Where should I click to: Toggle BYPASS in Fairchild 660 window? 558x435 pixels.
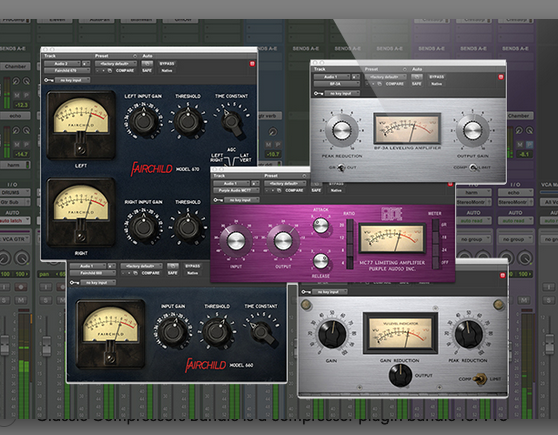coord(193,266)
